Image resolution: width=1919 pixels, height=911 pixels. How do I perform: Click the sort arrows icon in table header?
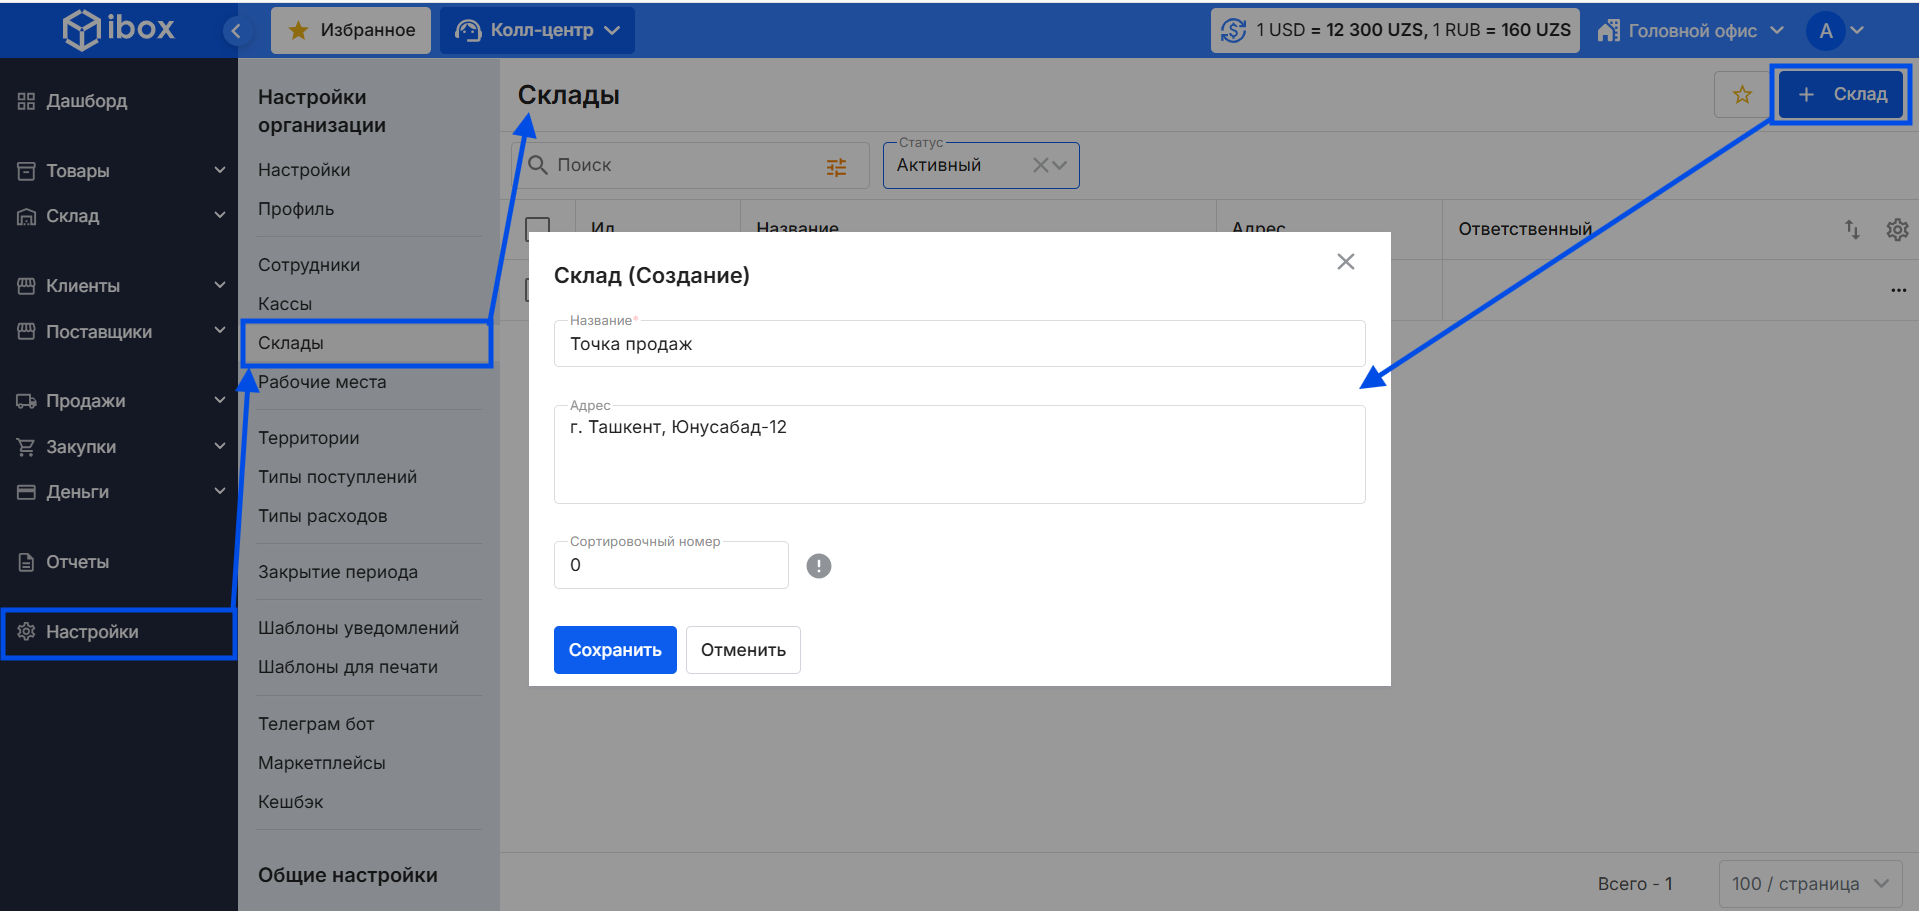click(x=1852, y=229)
